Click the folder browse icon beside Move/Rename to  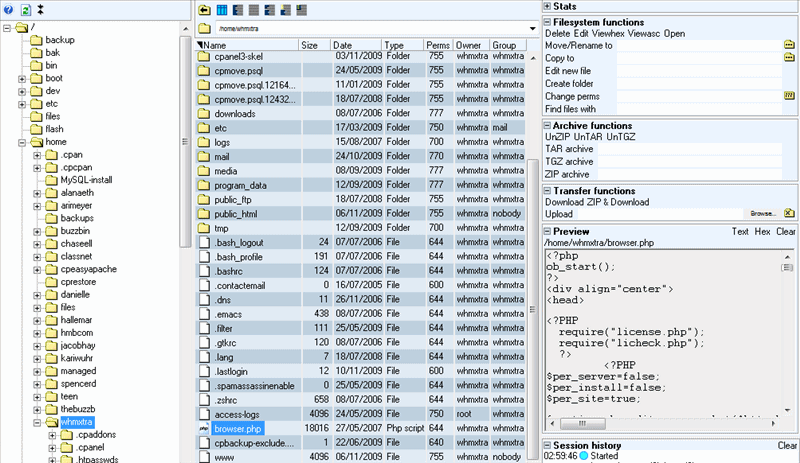pos(790,46)
